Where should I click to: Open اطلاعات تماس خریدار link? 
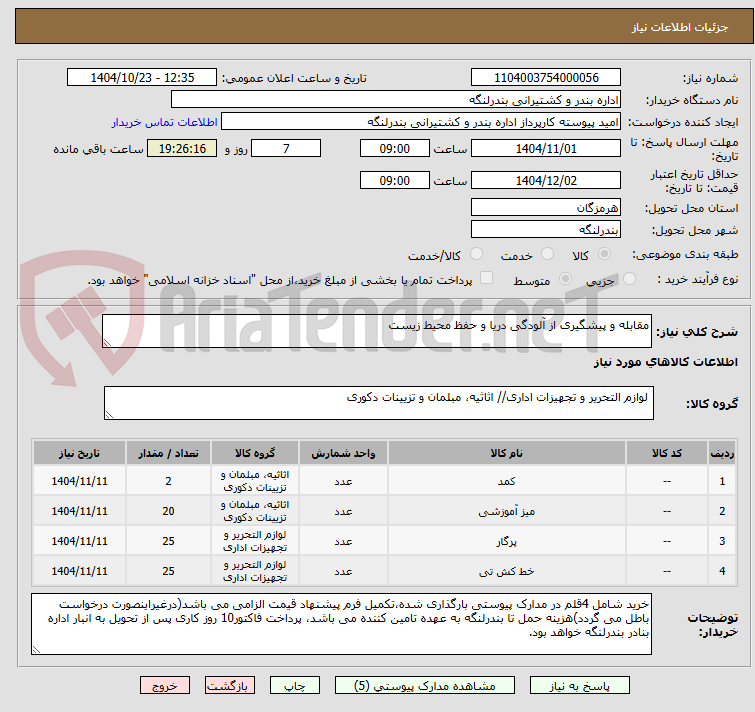coord(165,122)
